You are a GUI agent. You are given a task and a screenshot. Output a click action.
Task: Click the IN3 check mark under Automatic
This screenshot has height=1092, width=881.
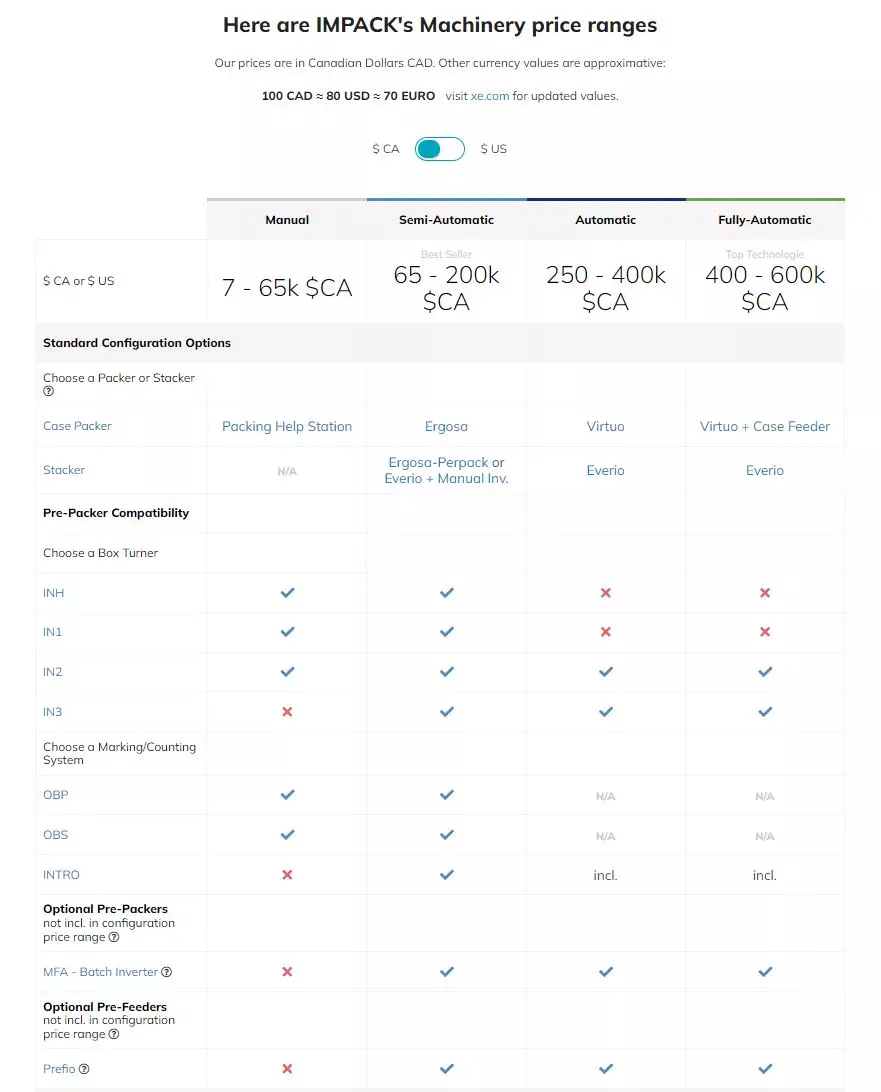click(x=605, y=712)
